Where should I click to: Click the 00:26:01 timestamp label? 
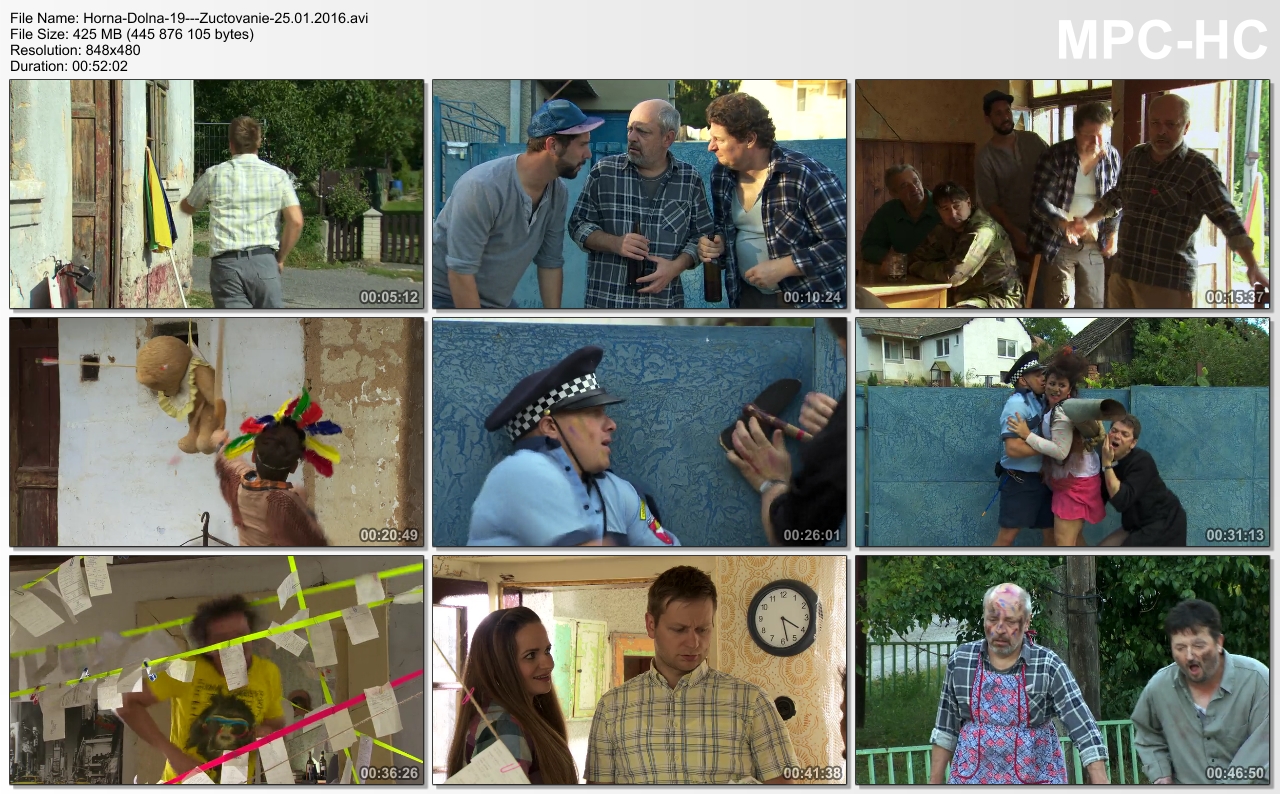coord(812,535)
